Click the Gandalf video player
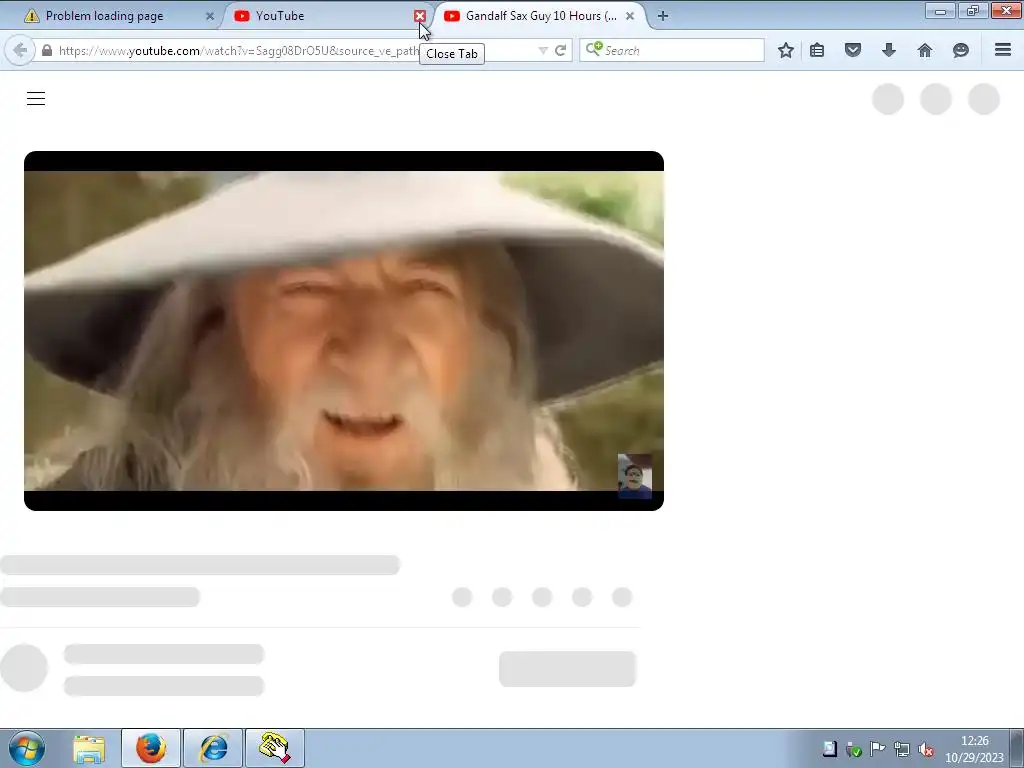This screenshot has height=768, width=1024. (x=344, y=330)
